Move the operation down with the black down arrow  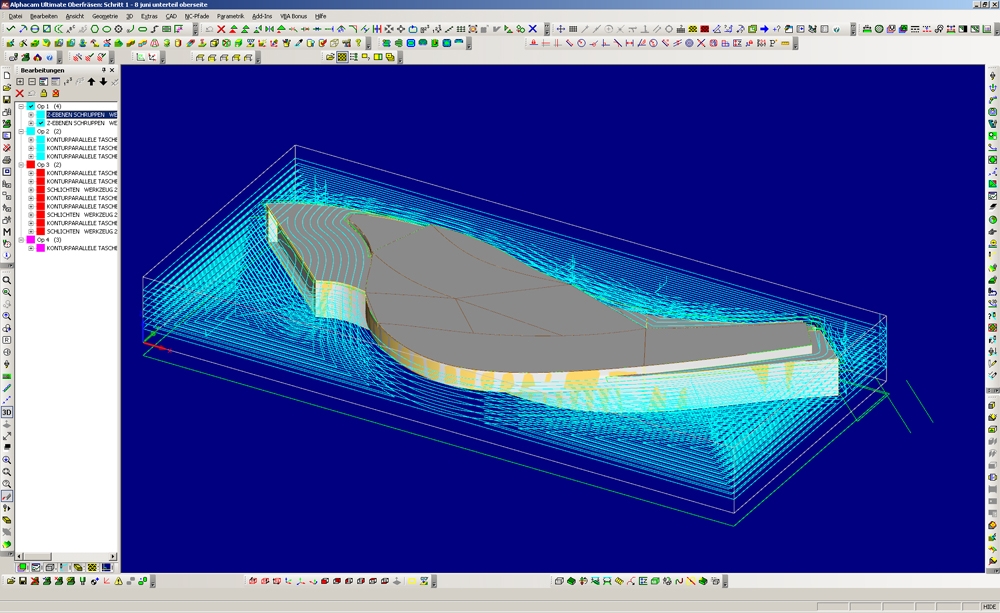[x=103, y=82]
